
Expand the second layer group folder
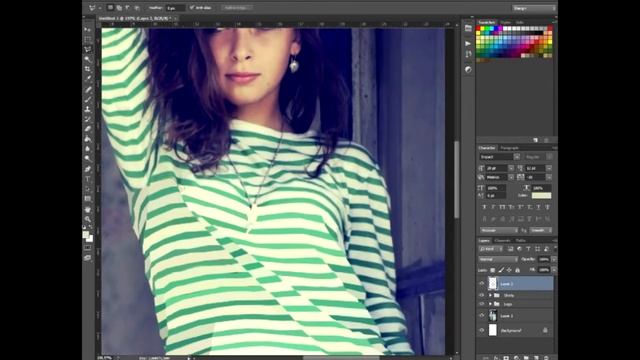click(490, 304)
